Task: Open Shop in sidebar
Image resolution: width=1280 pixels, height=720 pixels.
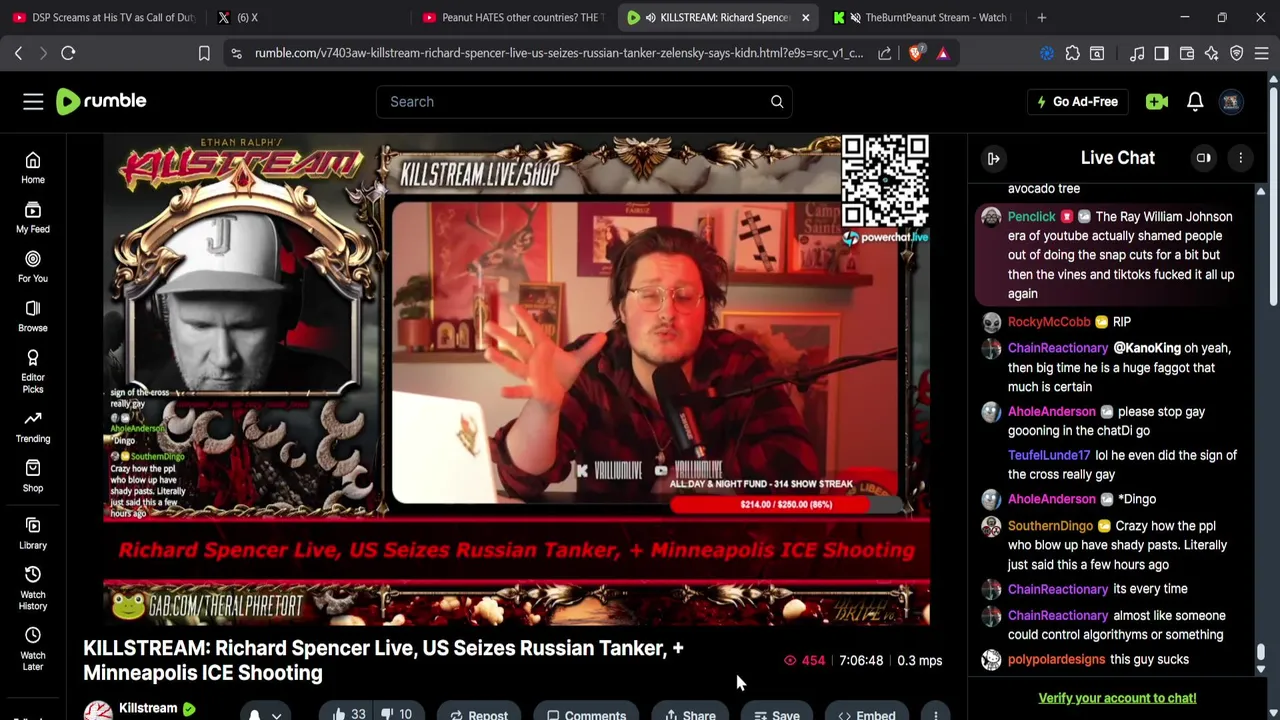Action: pyautogui.click(x=33, y=476)
